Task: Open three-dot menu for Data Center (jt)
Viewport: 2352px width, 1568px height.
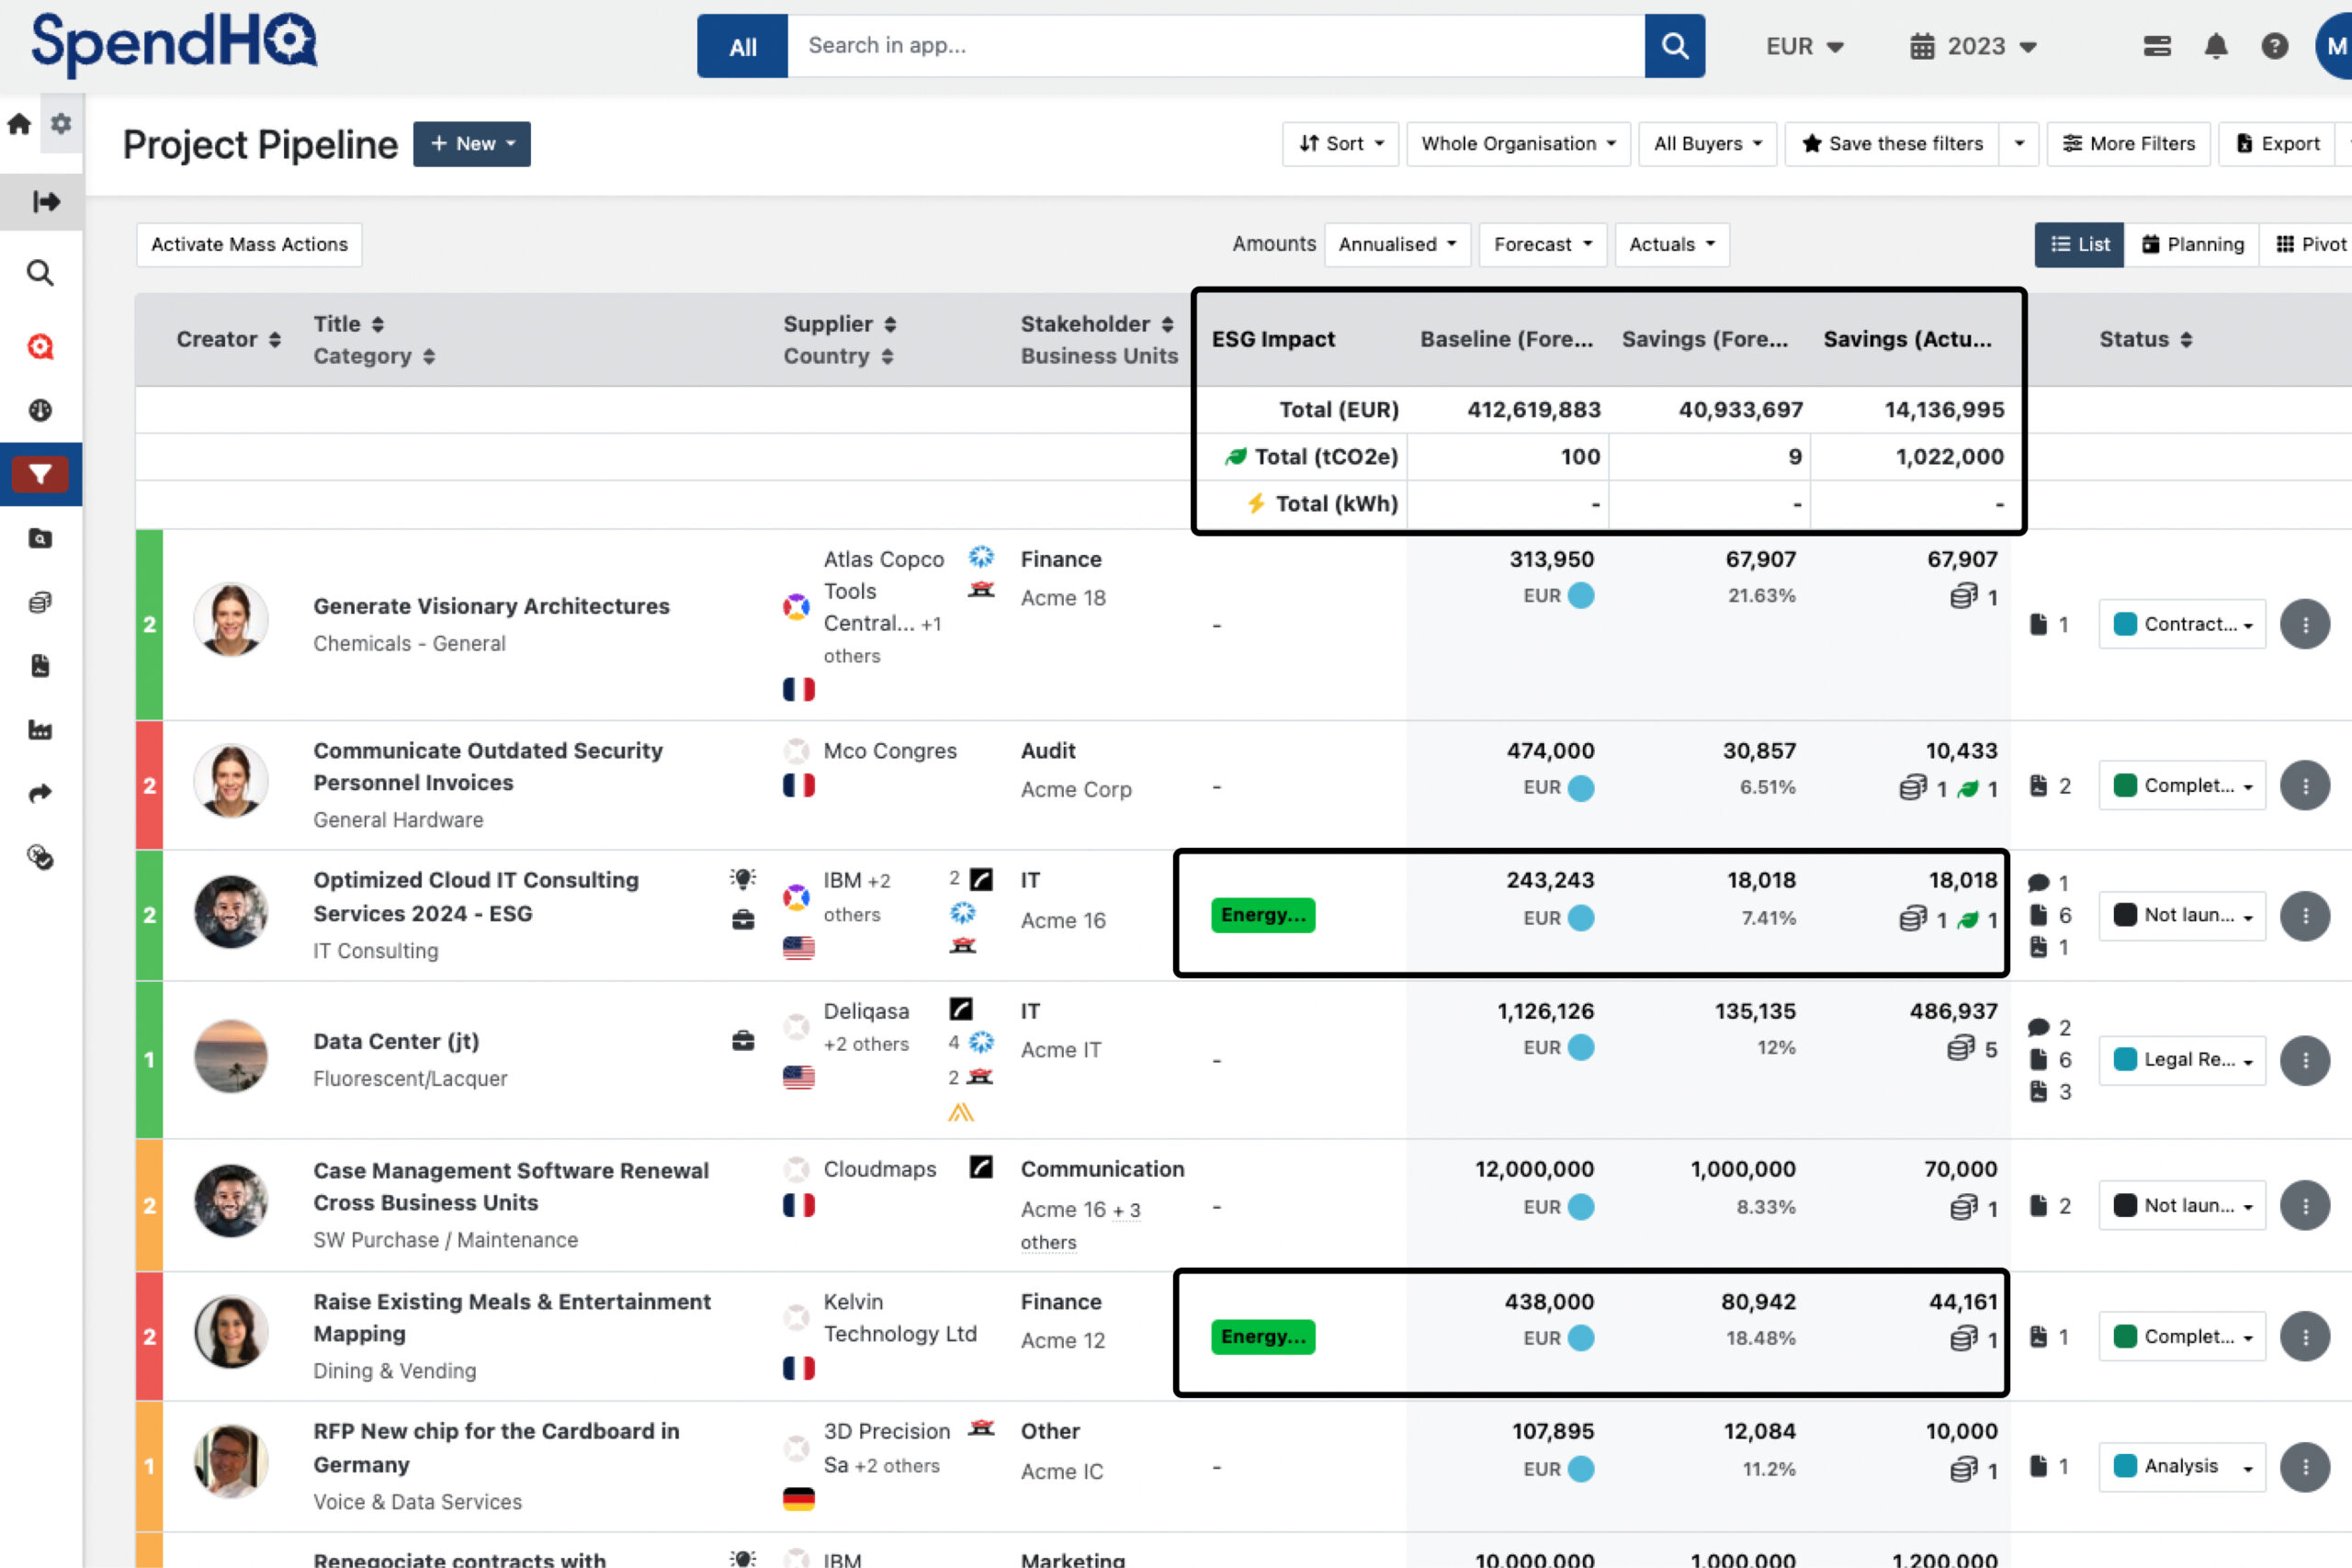Action: coord(2305,1060)
